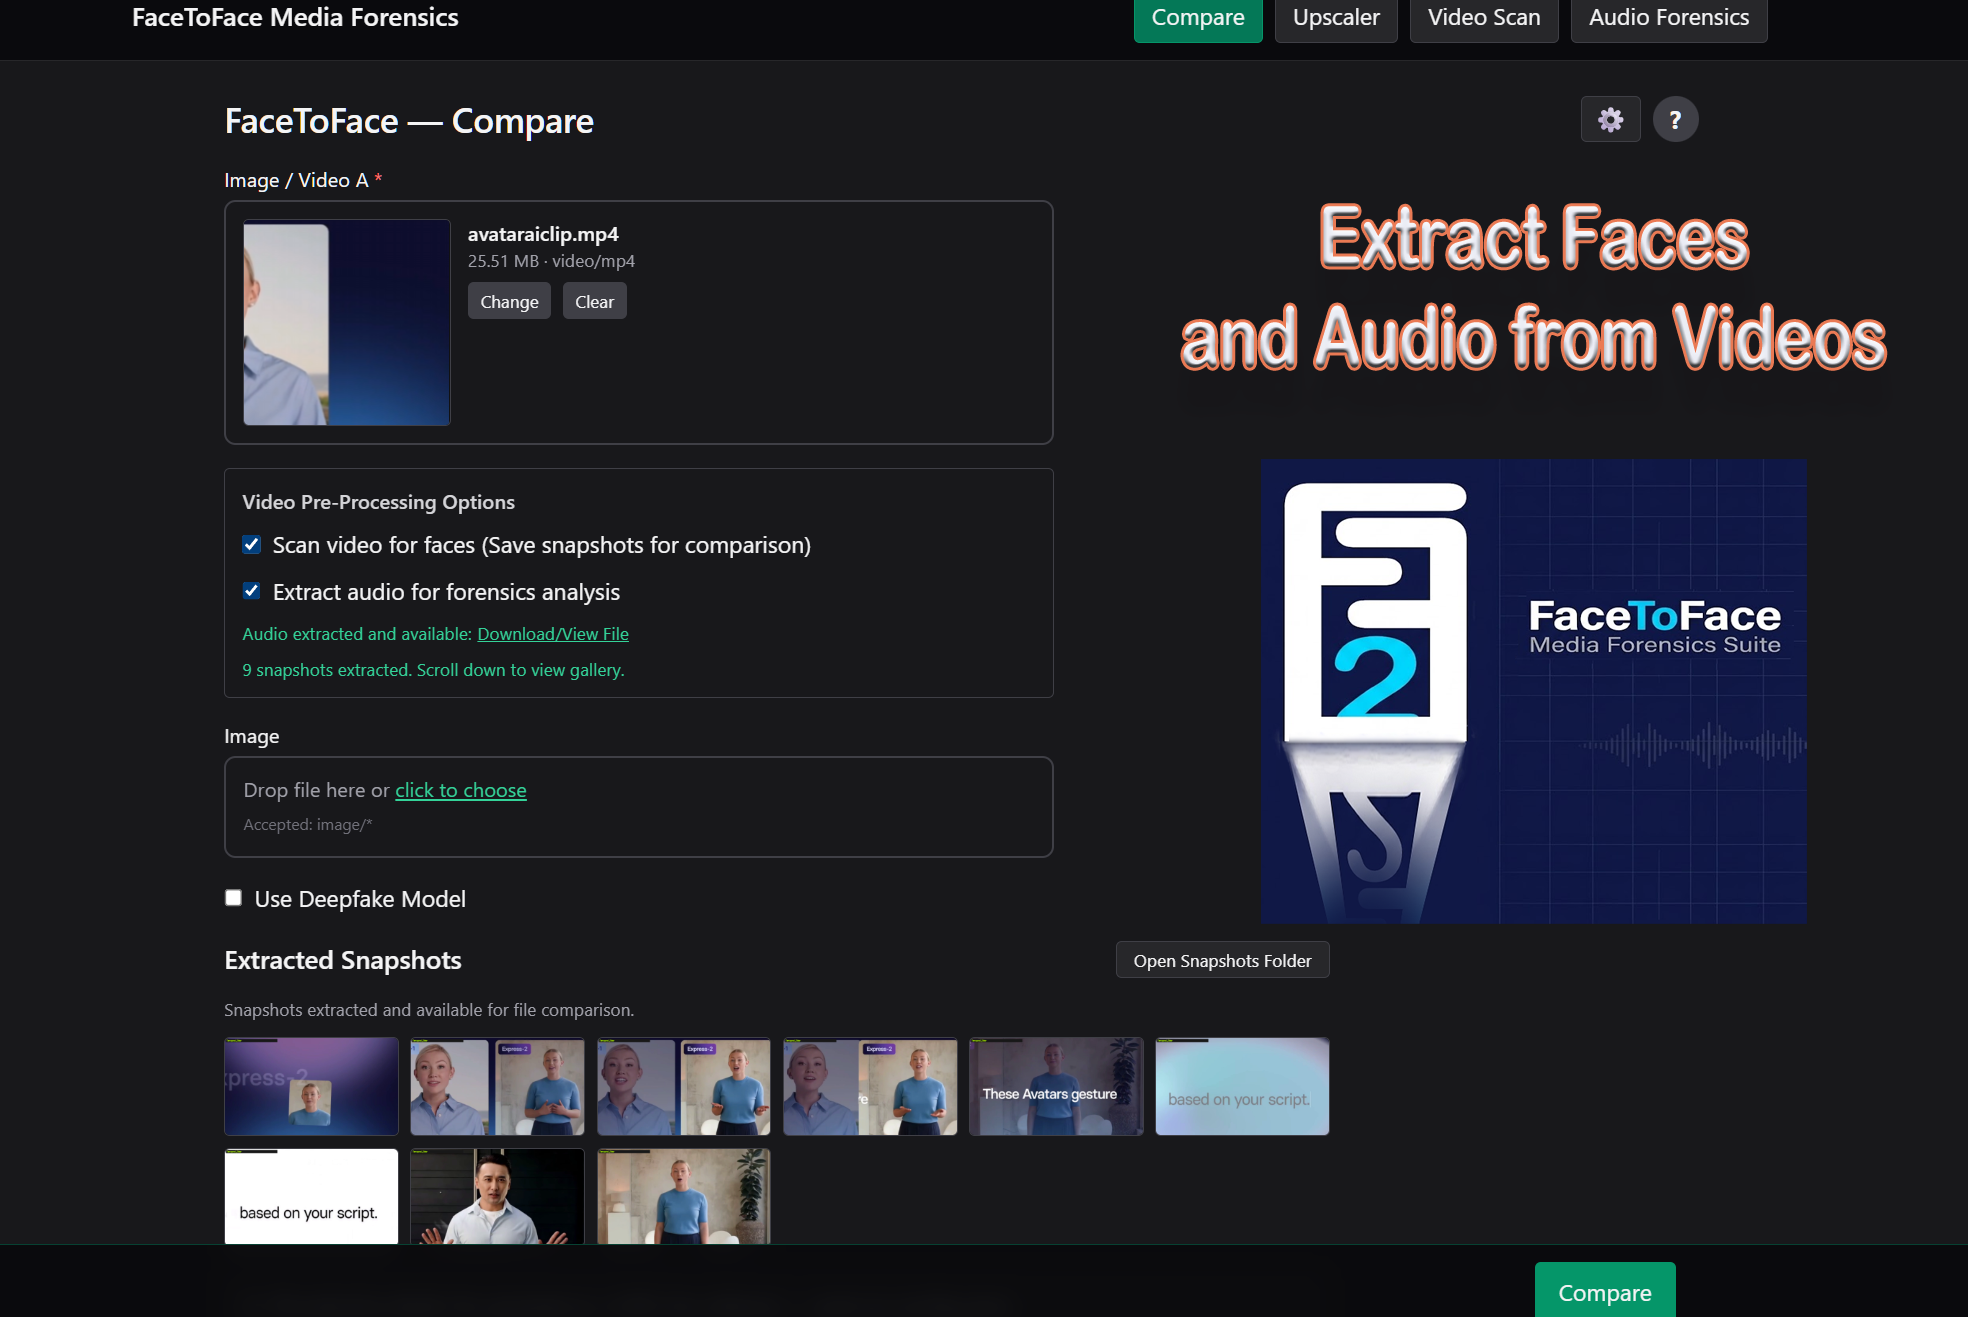1968x1317 pixels.
Task: Click '9 snapshots extracted' status message
Action: [433, 670]
